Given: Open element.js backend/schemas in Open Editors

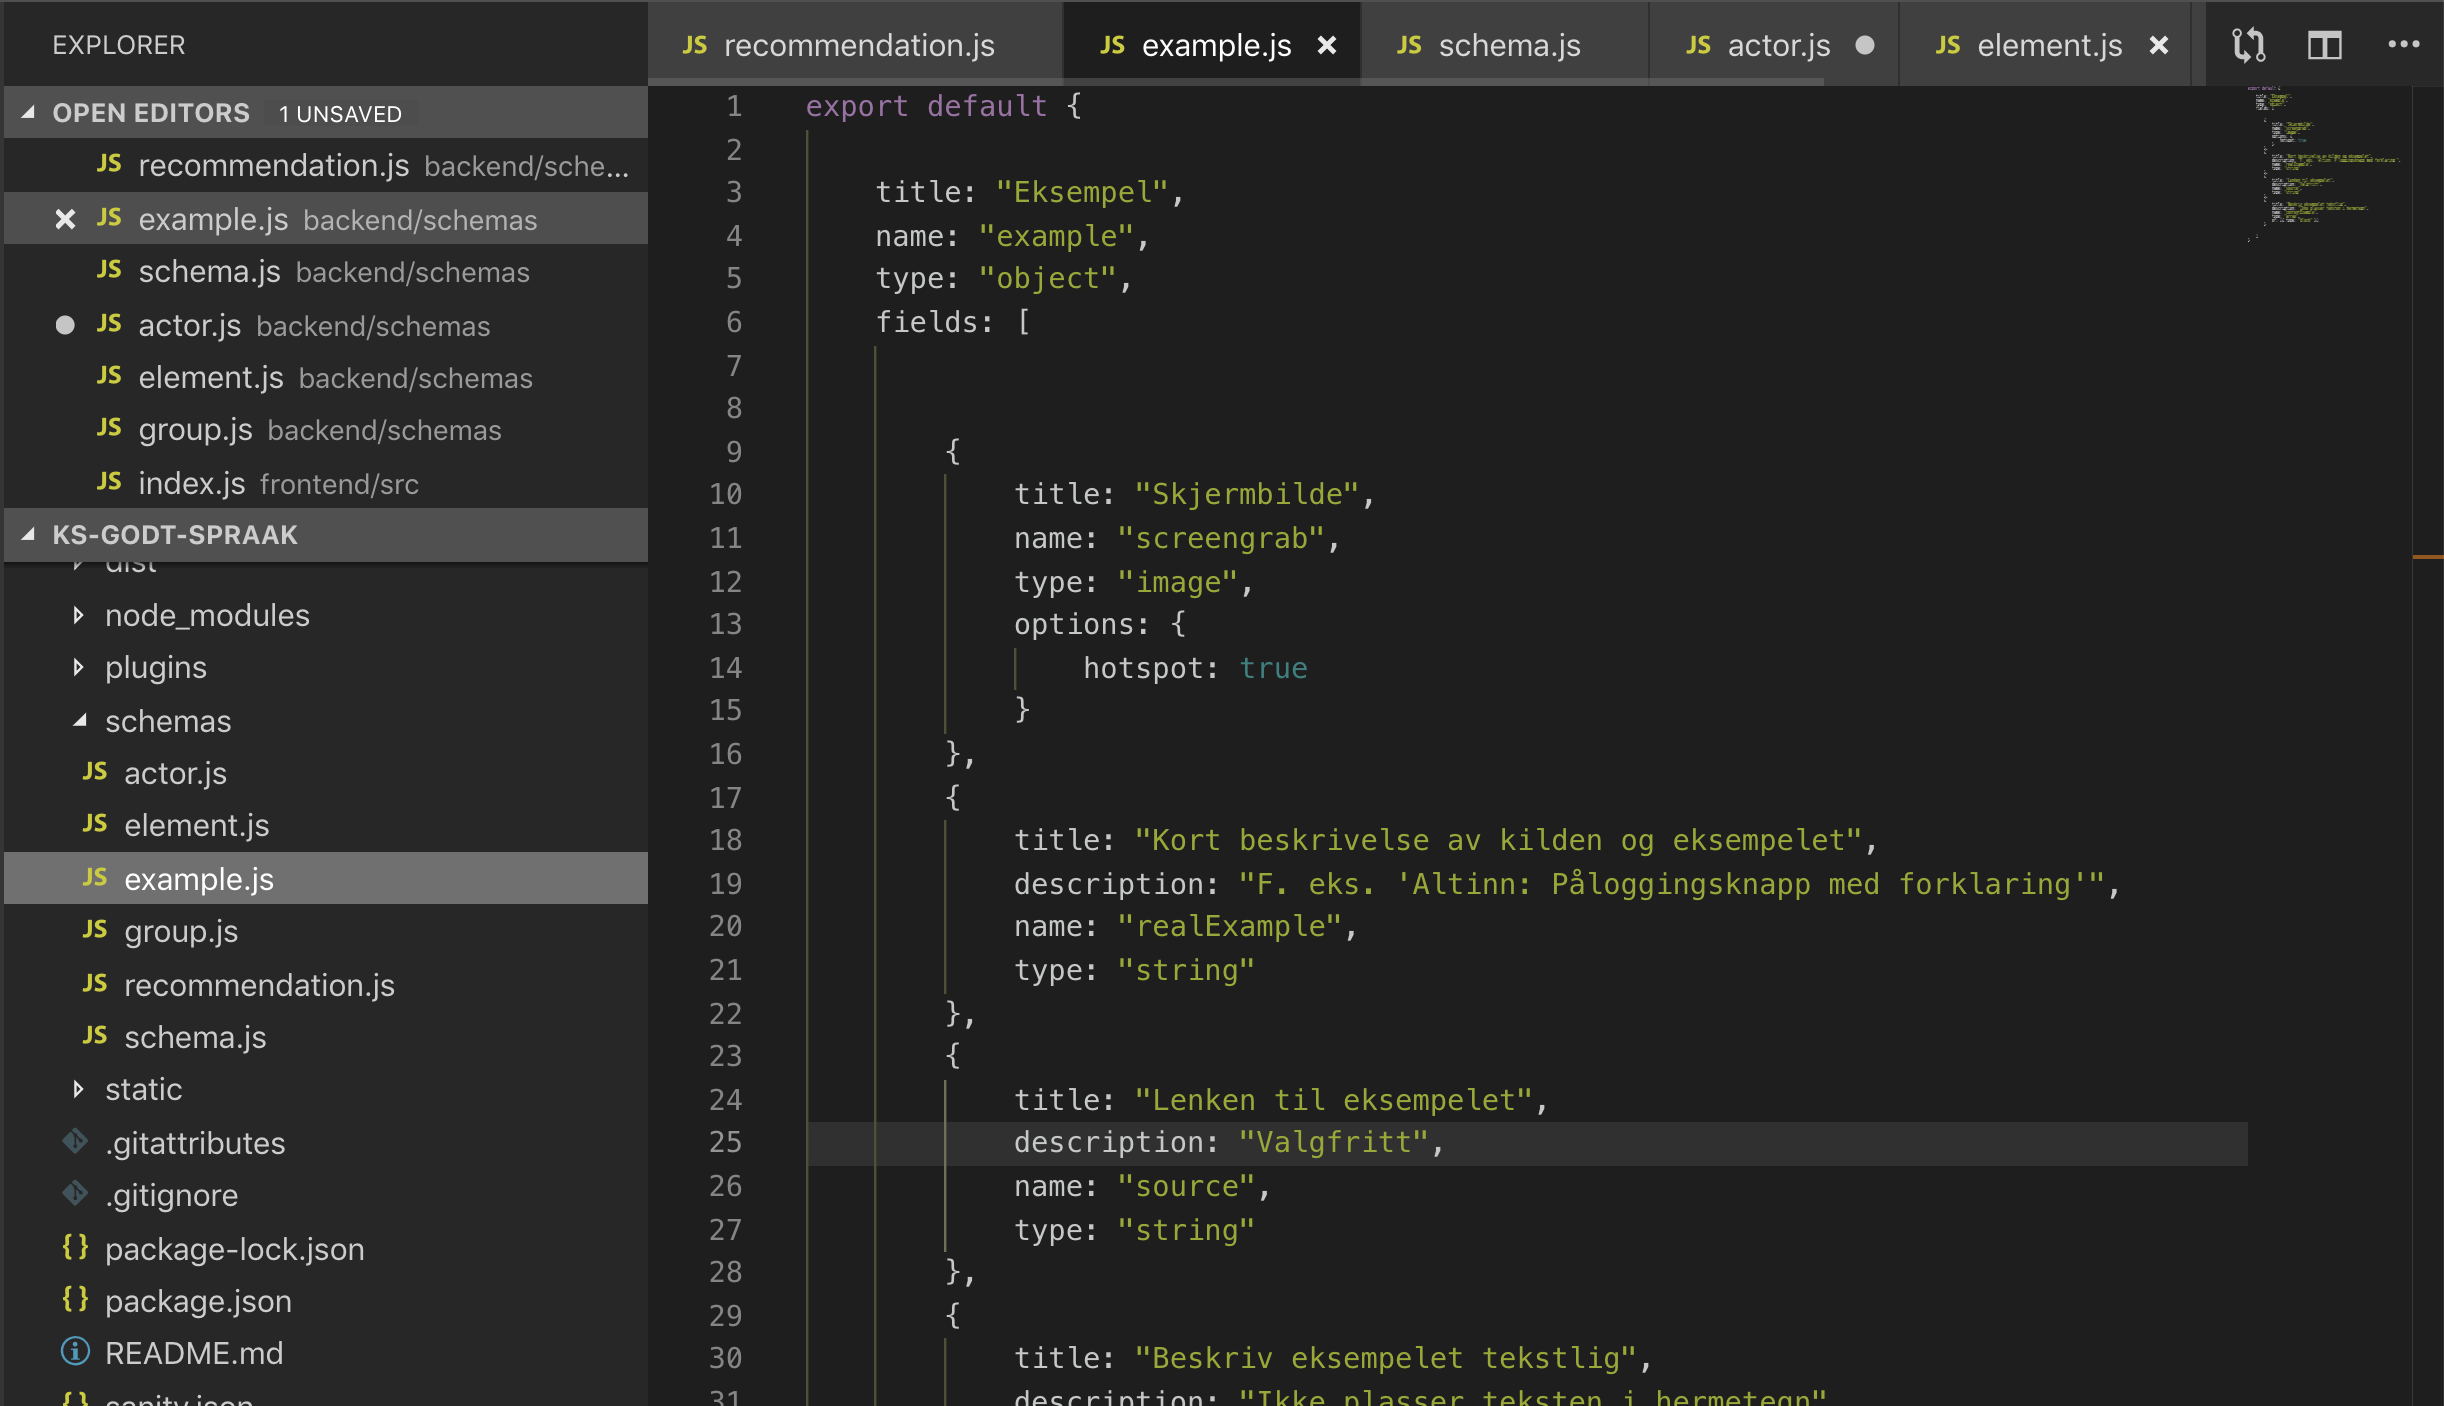Looking at the screenshot, I should [325, 377].
